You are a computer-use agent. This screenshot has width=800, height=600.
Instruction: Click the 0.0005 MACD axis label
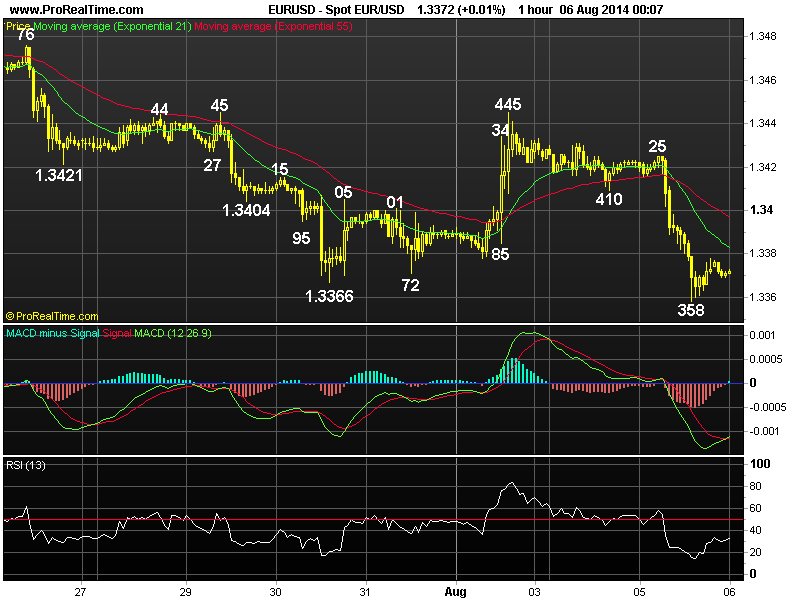[x=766, y=359]
